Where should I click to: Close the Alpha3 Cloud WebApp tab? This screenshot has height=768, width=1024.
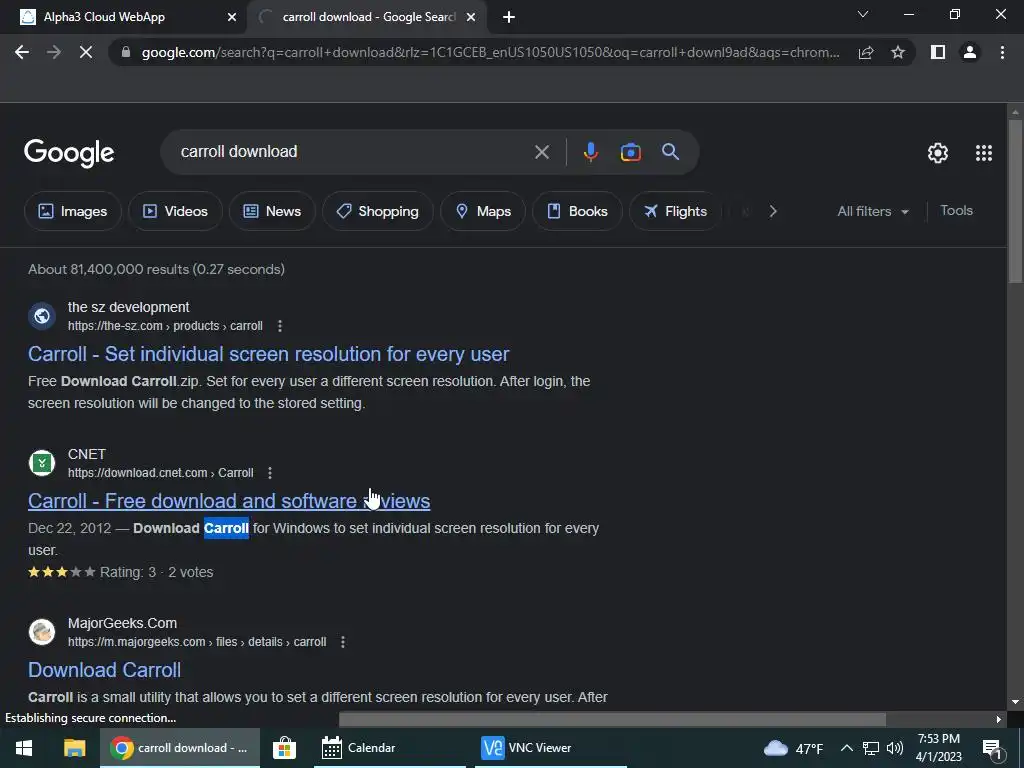(x=232, y=17)
